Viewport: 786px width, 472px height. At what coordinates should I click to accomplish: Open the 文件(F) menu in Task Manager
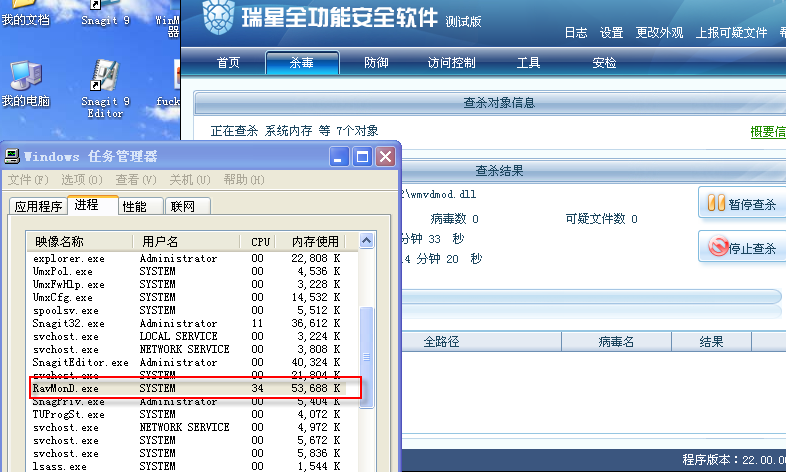pos(28,179)
